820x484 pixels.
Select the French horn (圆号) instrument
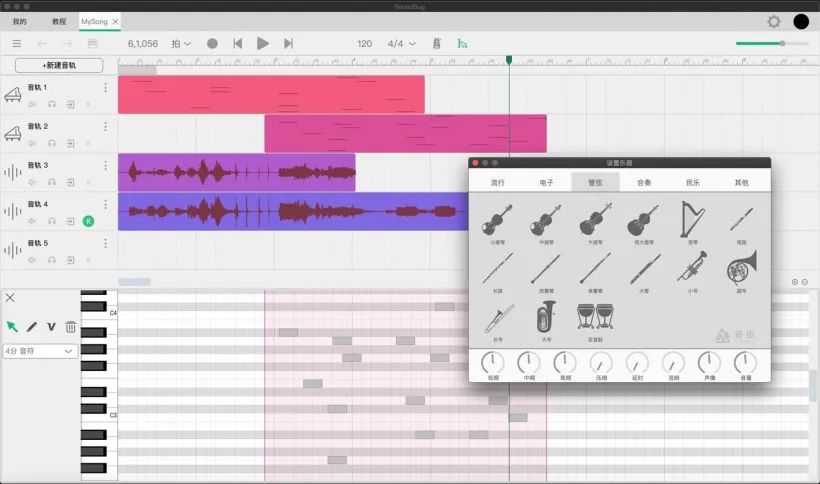tap(741, 266)
